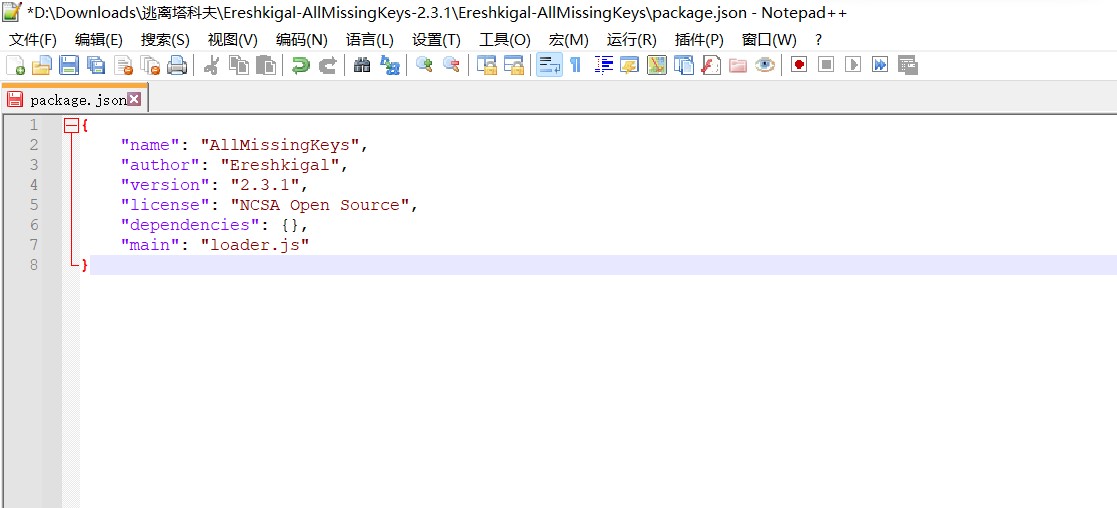Click the "AllMissingKeys" name value
The image size is (1117, 508).
(281, 145)
